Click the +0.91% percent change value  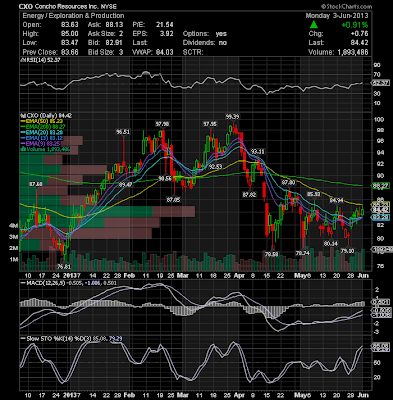355,25
